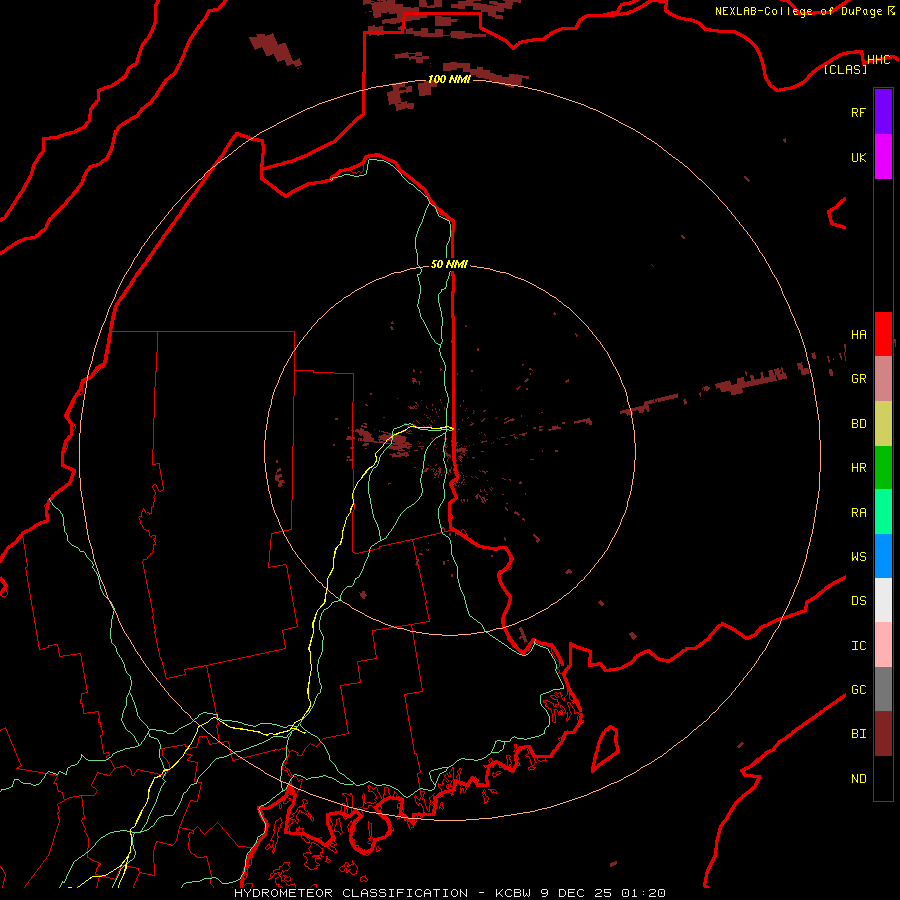The height and width of the screenshot is (900, 900).
Task: Click the "RF" legend label
Action: 858,112
